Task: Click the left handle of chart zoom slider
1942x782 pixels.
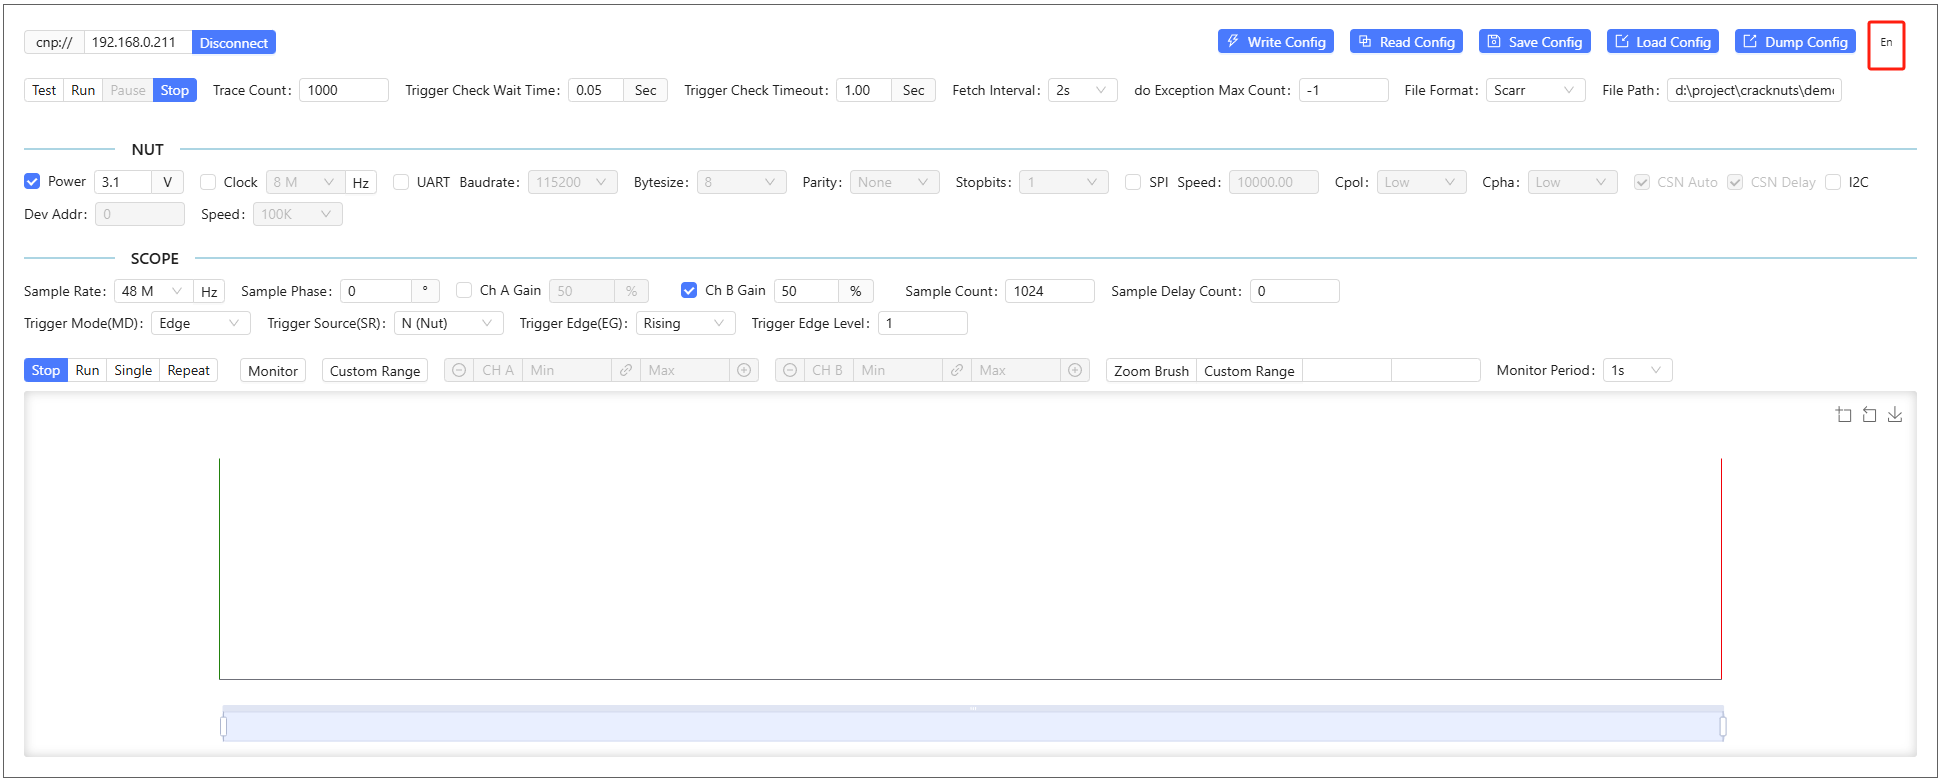Action: [224, 726]
